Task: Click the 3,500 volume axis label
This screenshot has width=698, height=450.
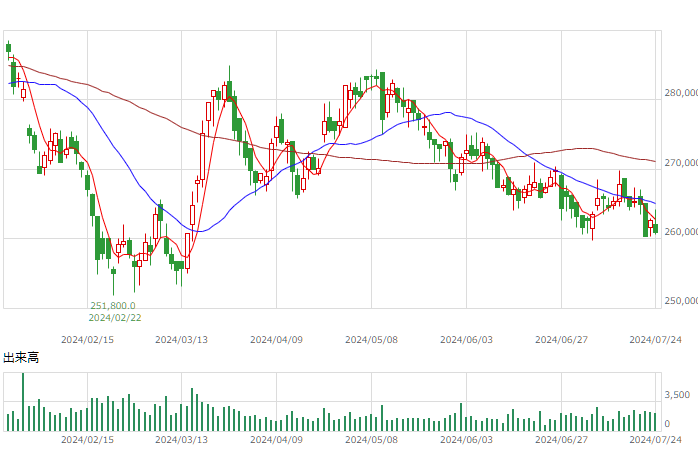Action: (x=677, y=395)
